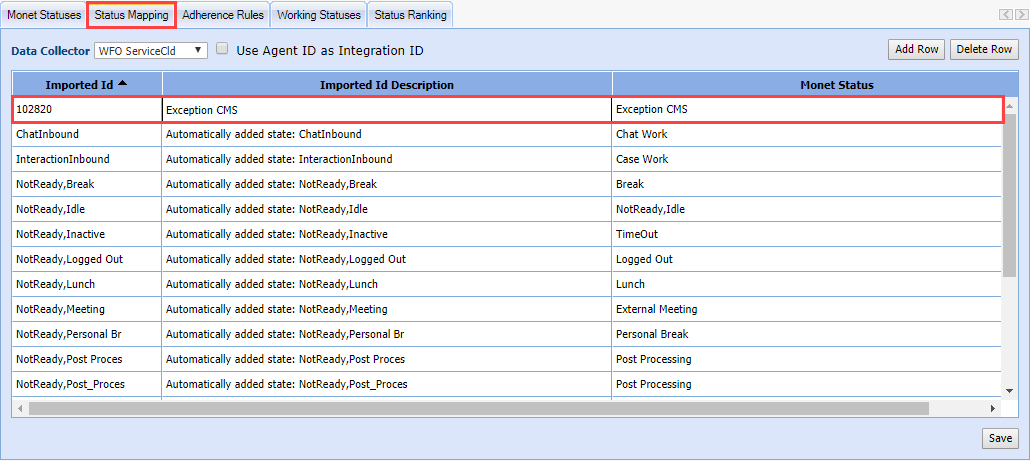1030x461 pixels.
Task: Click the Delete Row button
Action: coord(984,49)
